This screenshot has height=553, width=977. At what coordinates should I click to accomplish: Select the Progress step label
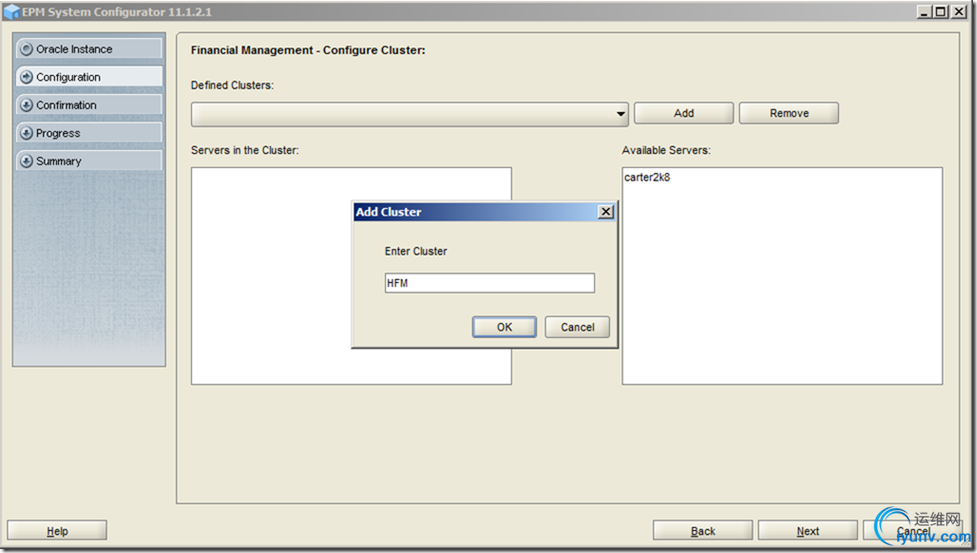tap(58, 133)
